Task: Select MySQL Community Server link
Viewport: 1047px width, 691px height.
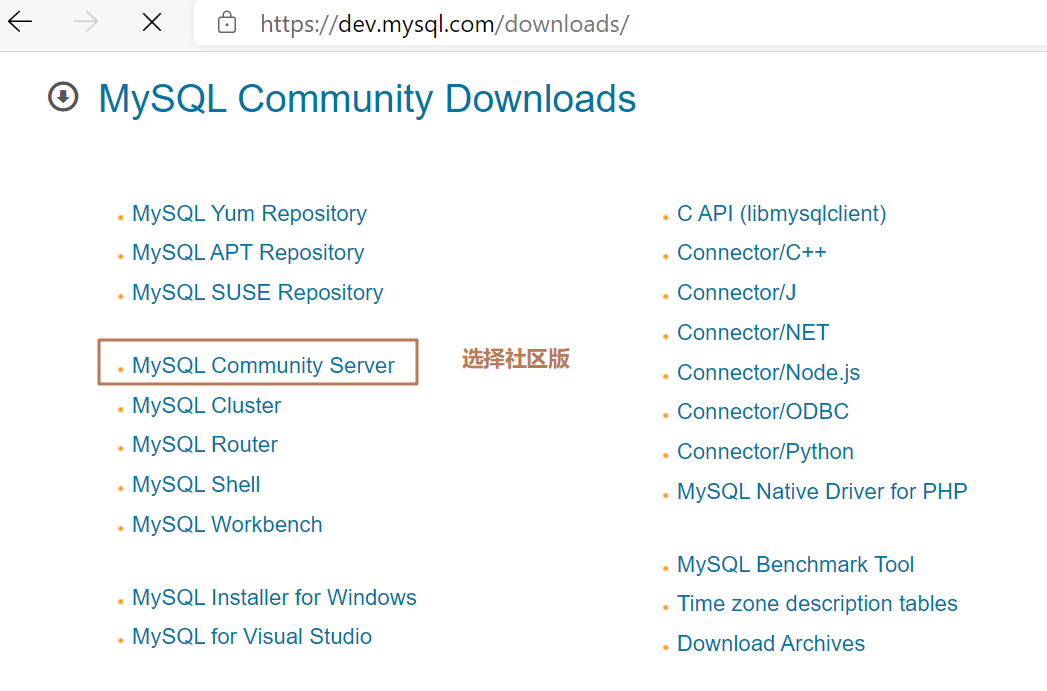Action: (263, 365)
